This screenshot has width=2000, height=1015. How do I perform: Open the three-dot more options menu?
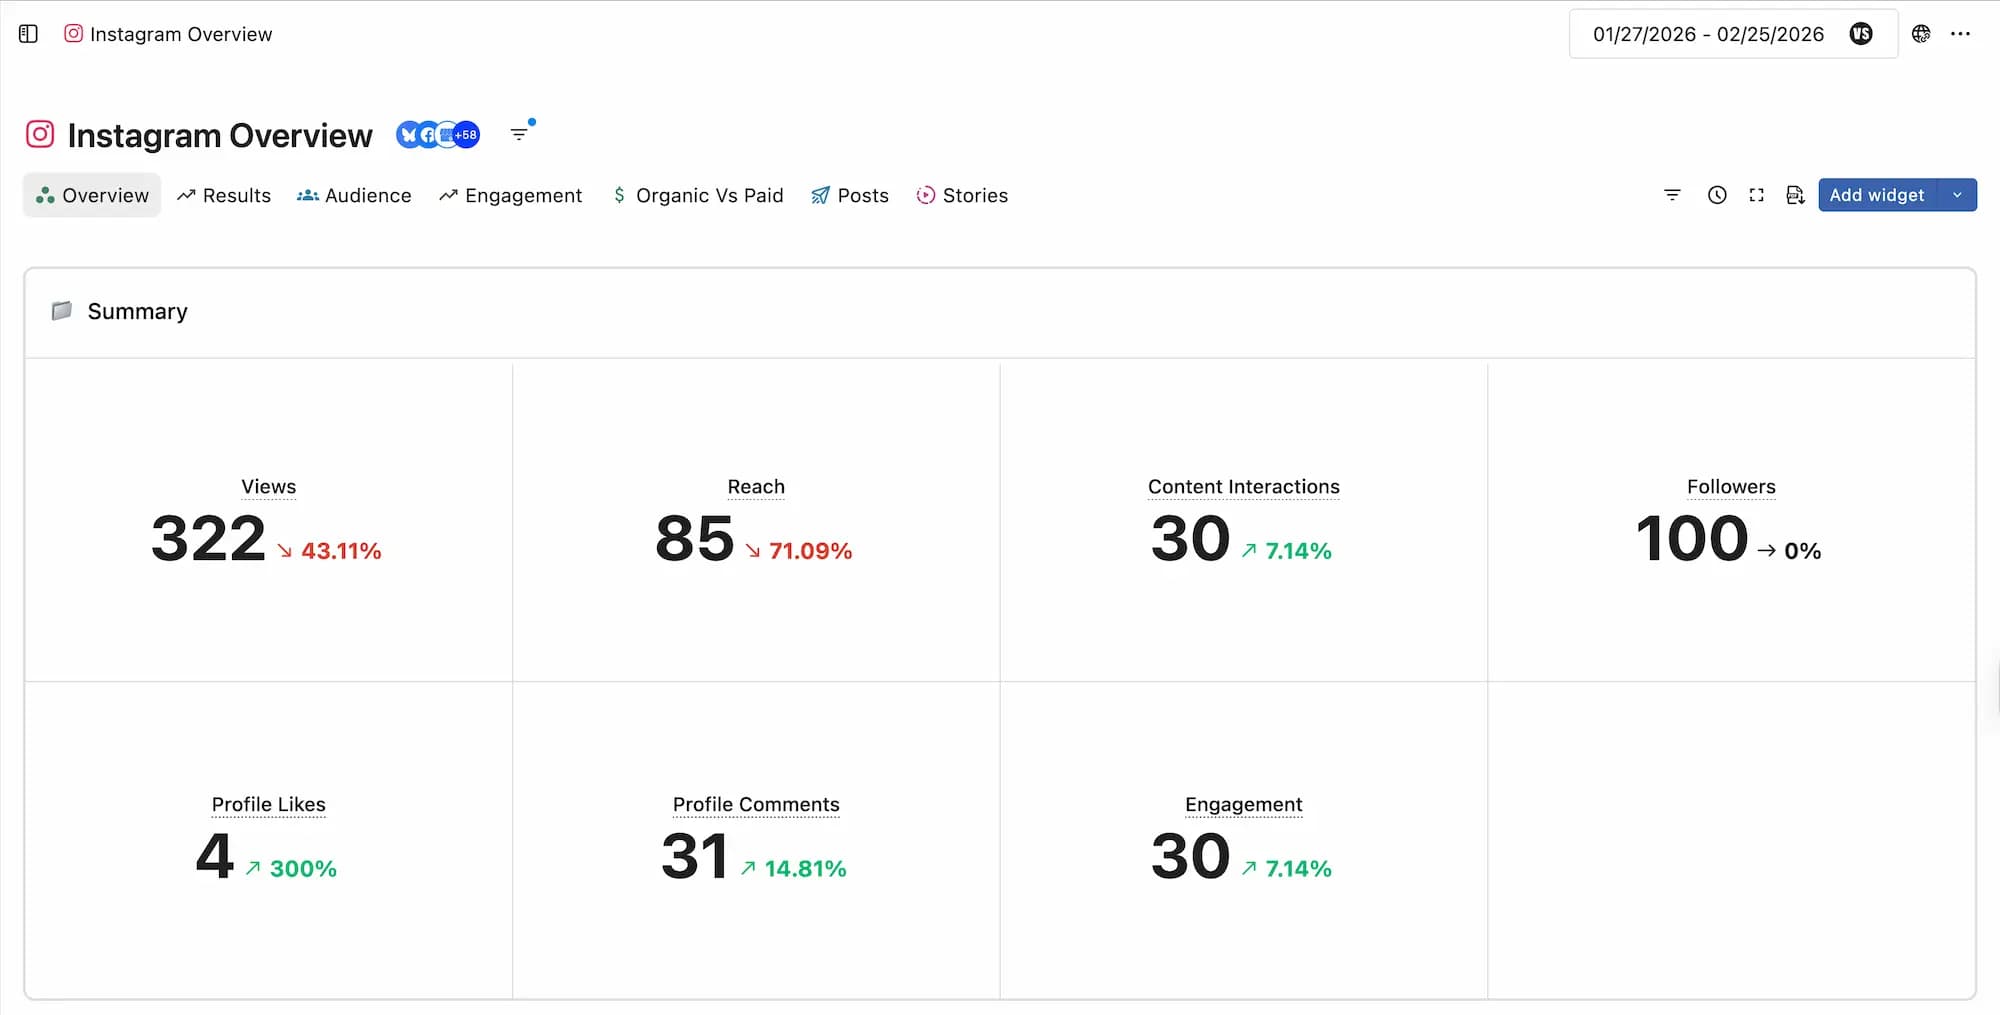coord(1960,34)
